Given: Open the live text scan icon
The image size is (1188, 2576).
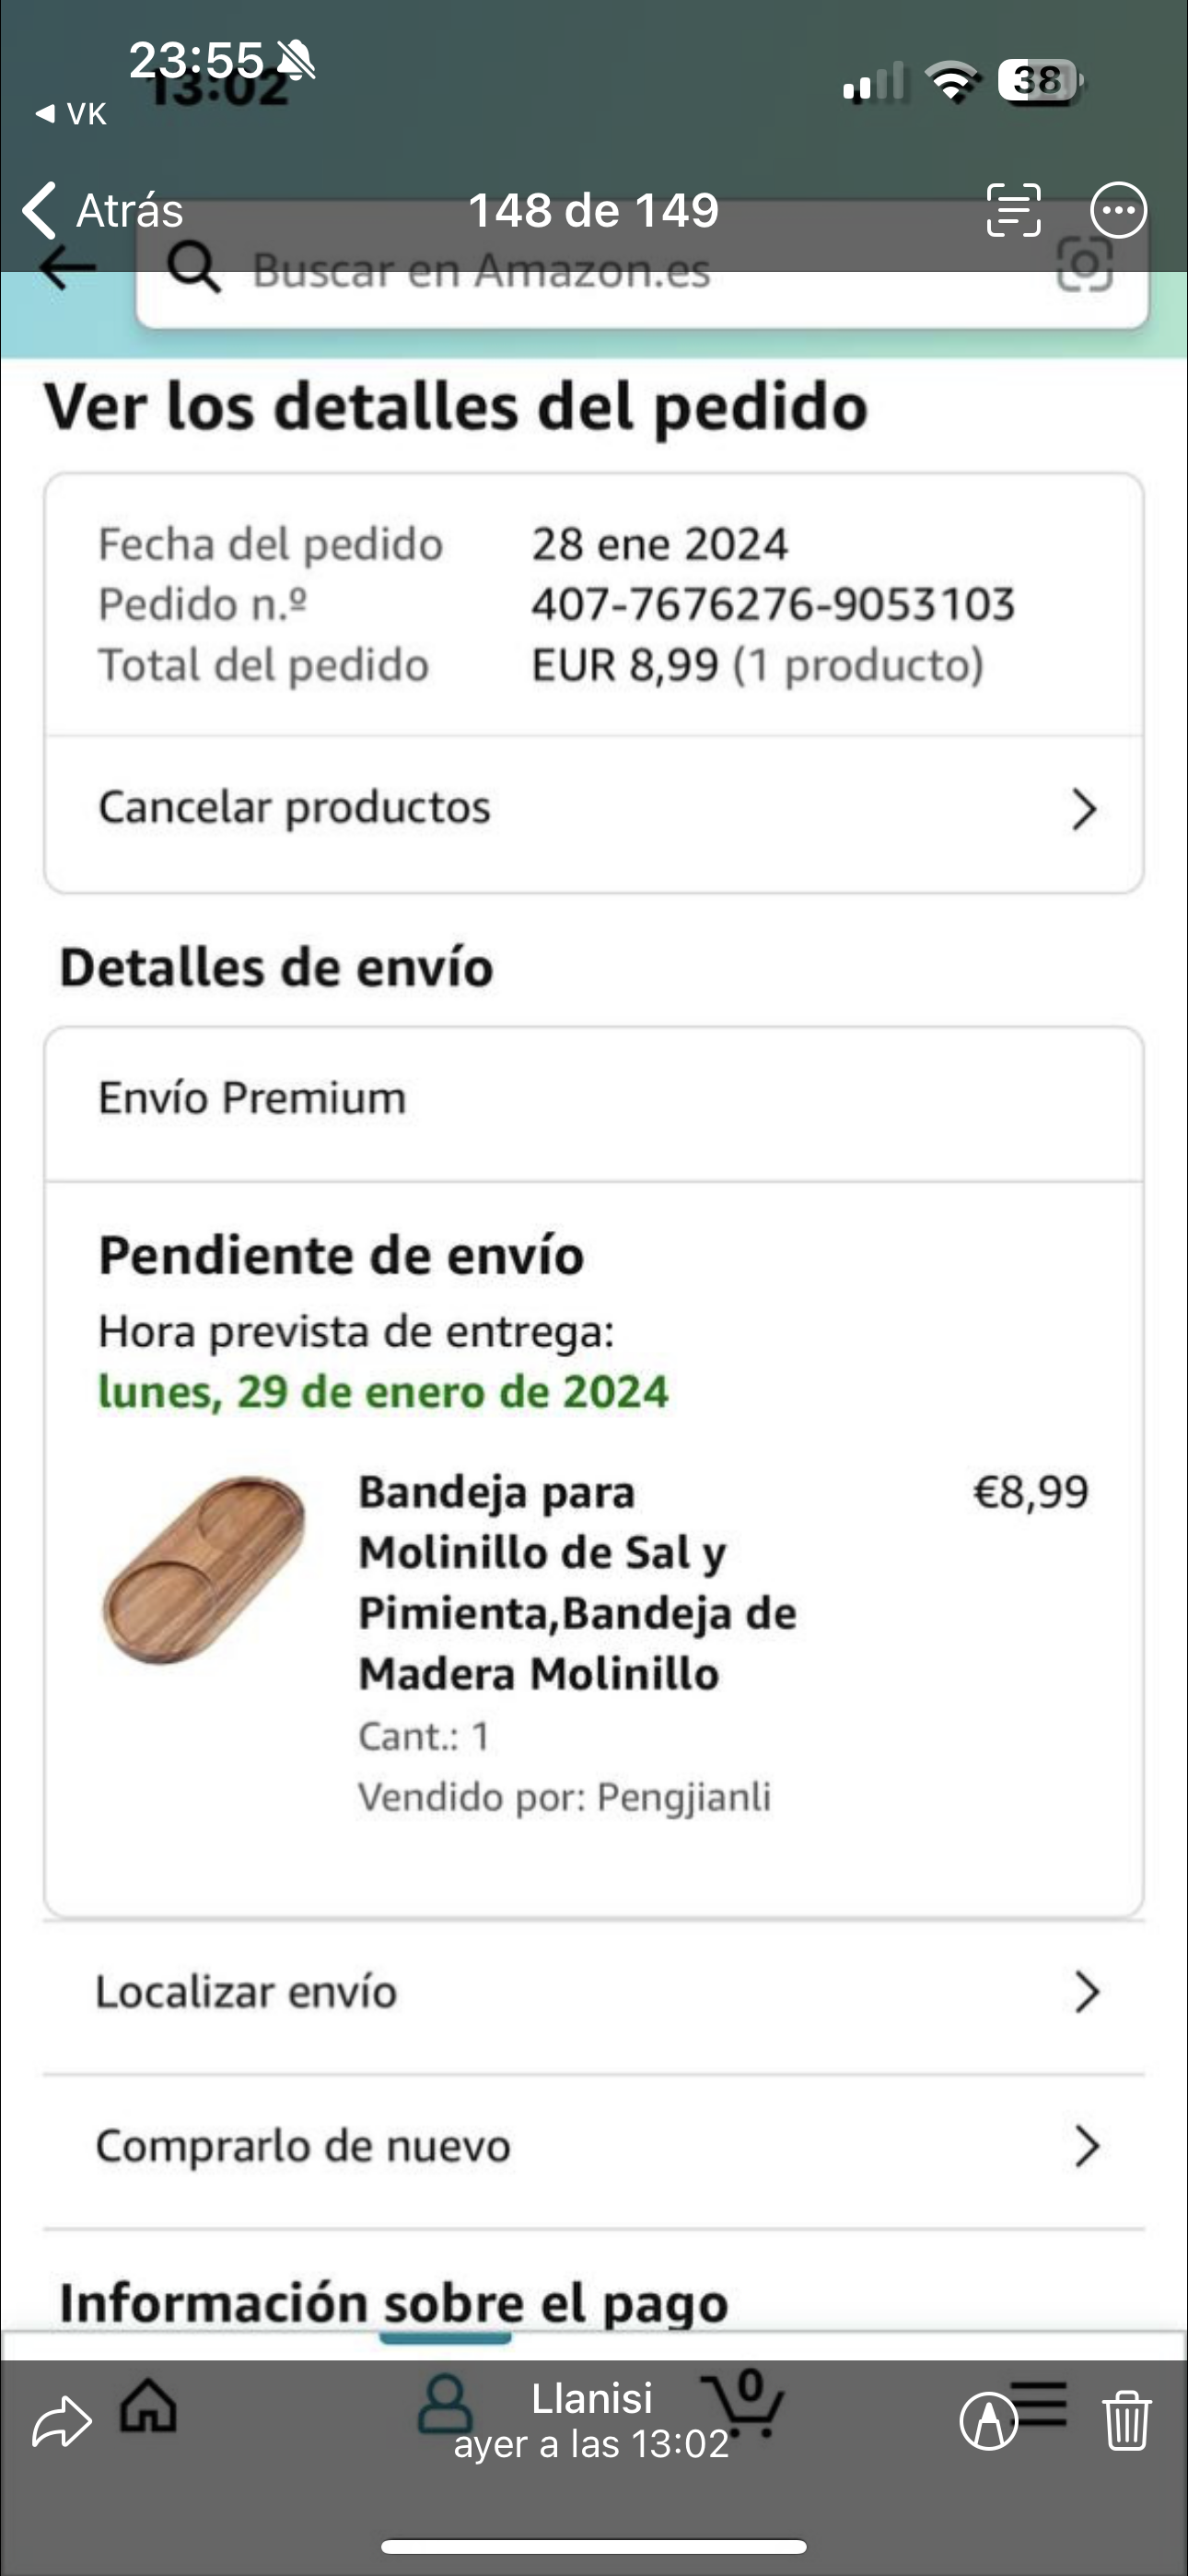Looking at the screenshot, I should 1013,210.
